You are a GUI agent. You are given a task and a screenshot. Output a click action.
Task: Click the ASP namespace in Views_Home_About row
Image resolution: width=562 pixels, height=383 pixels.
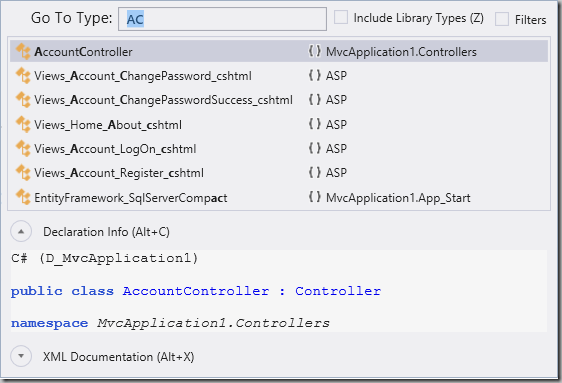336,125
